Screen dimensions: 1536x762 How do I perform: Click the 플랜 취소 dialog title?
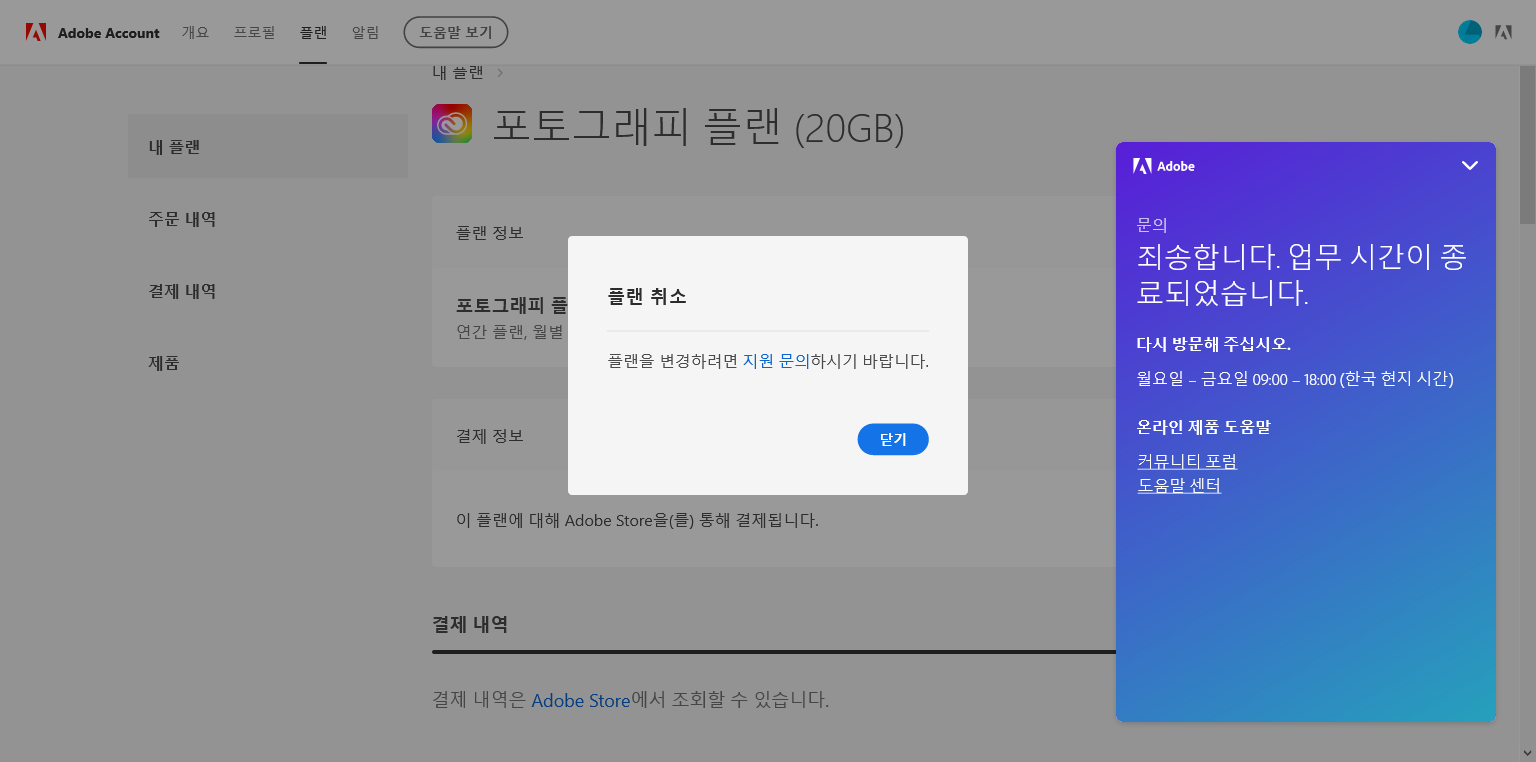tap(647, 296)
